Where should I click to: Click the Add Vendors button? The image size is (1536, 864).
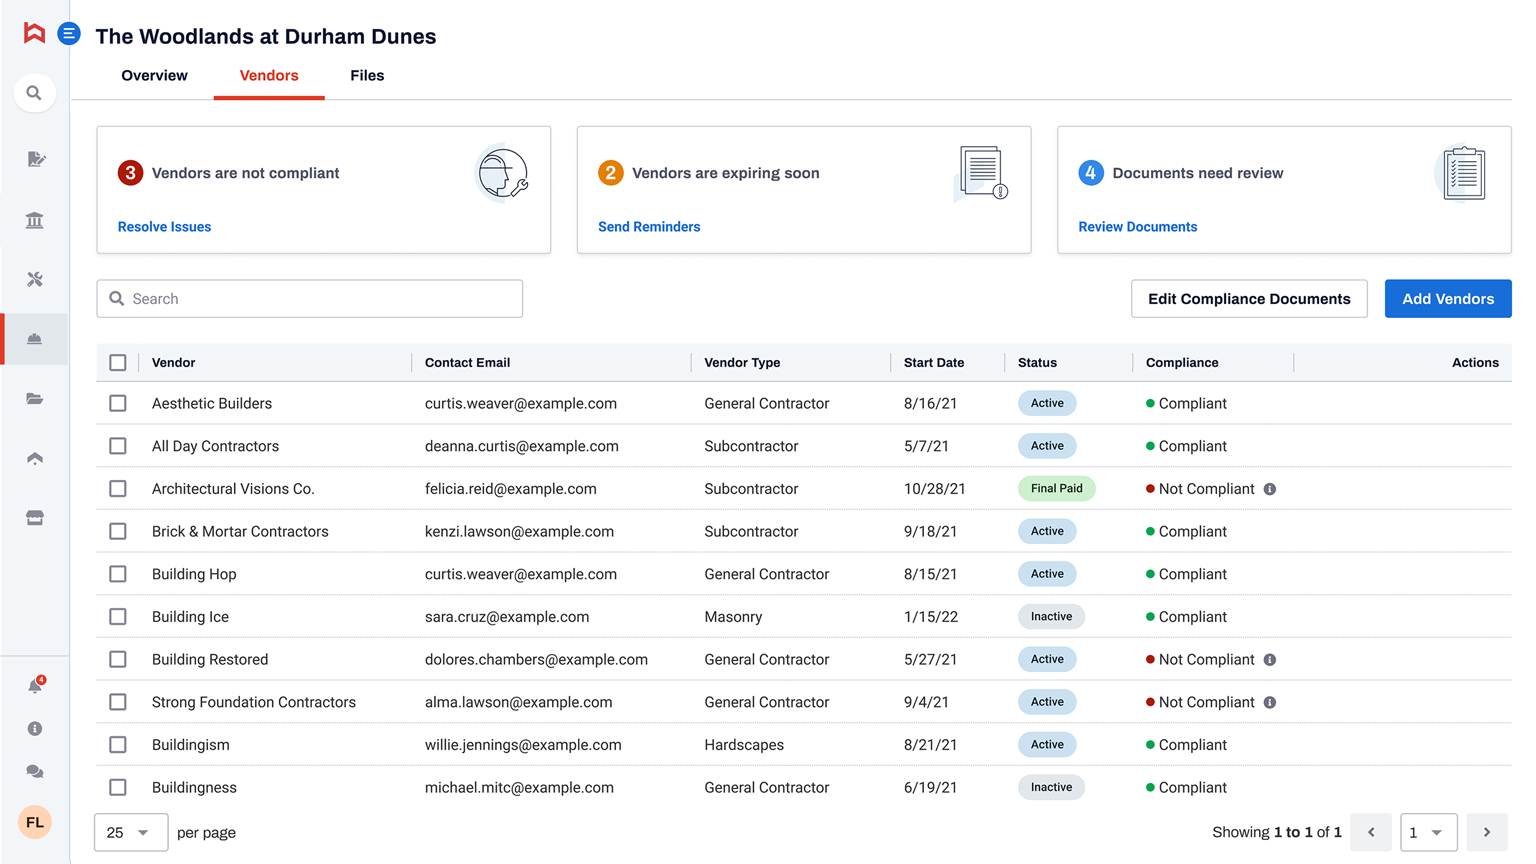click(x=1447, y=298)
